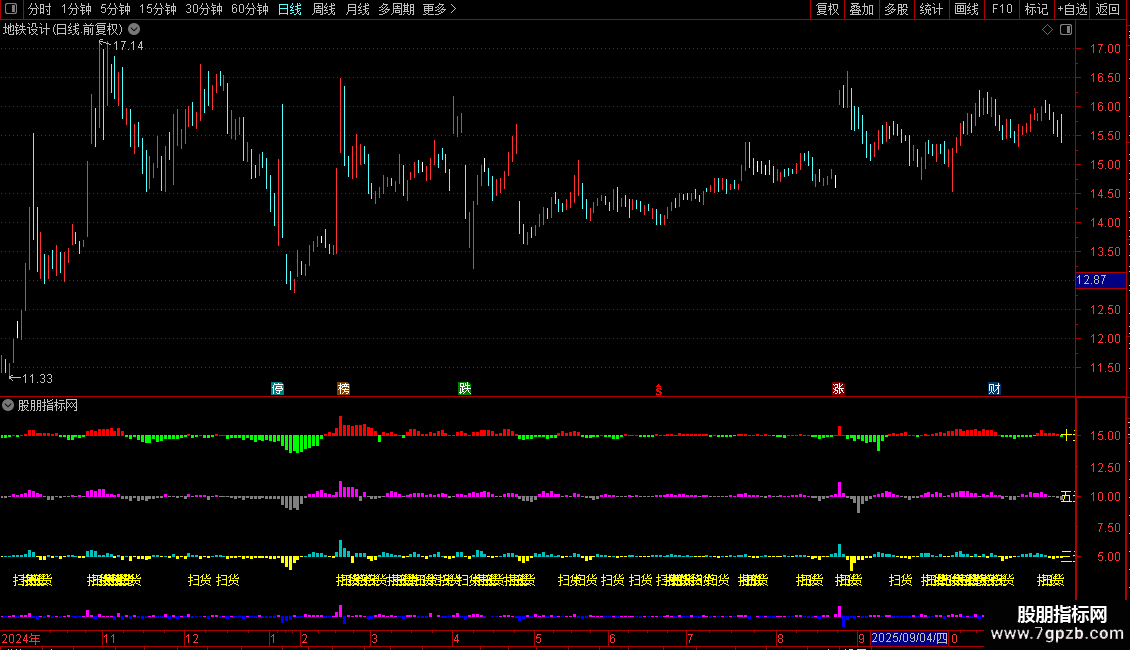Image resolution: width=1130 pixels, height=650 pixels.
Task: Switch to the 1分钟 period
Action: click(76, 9)
